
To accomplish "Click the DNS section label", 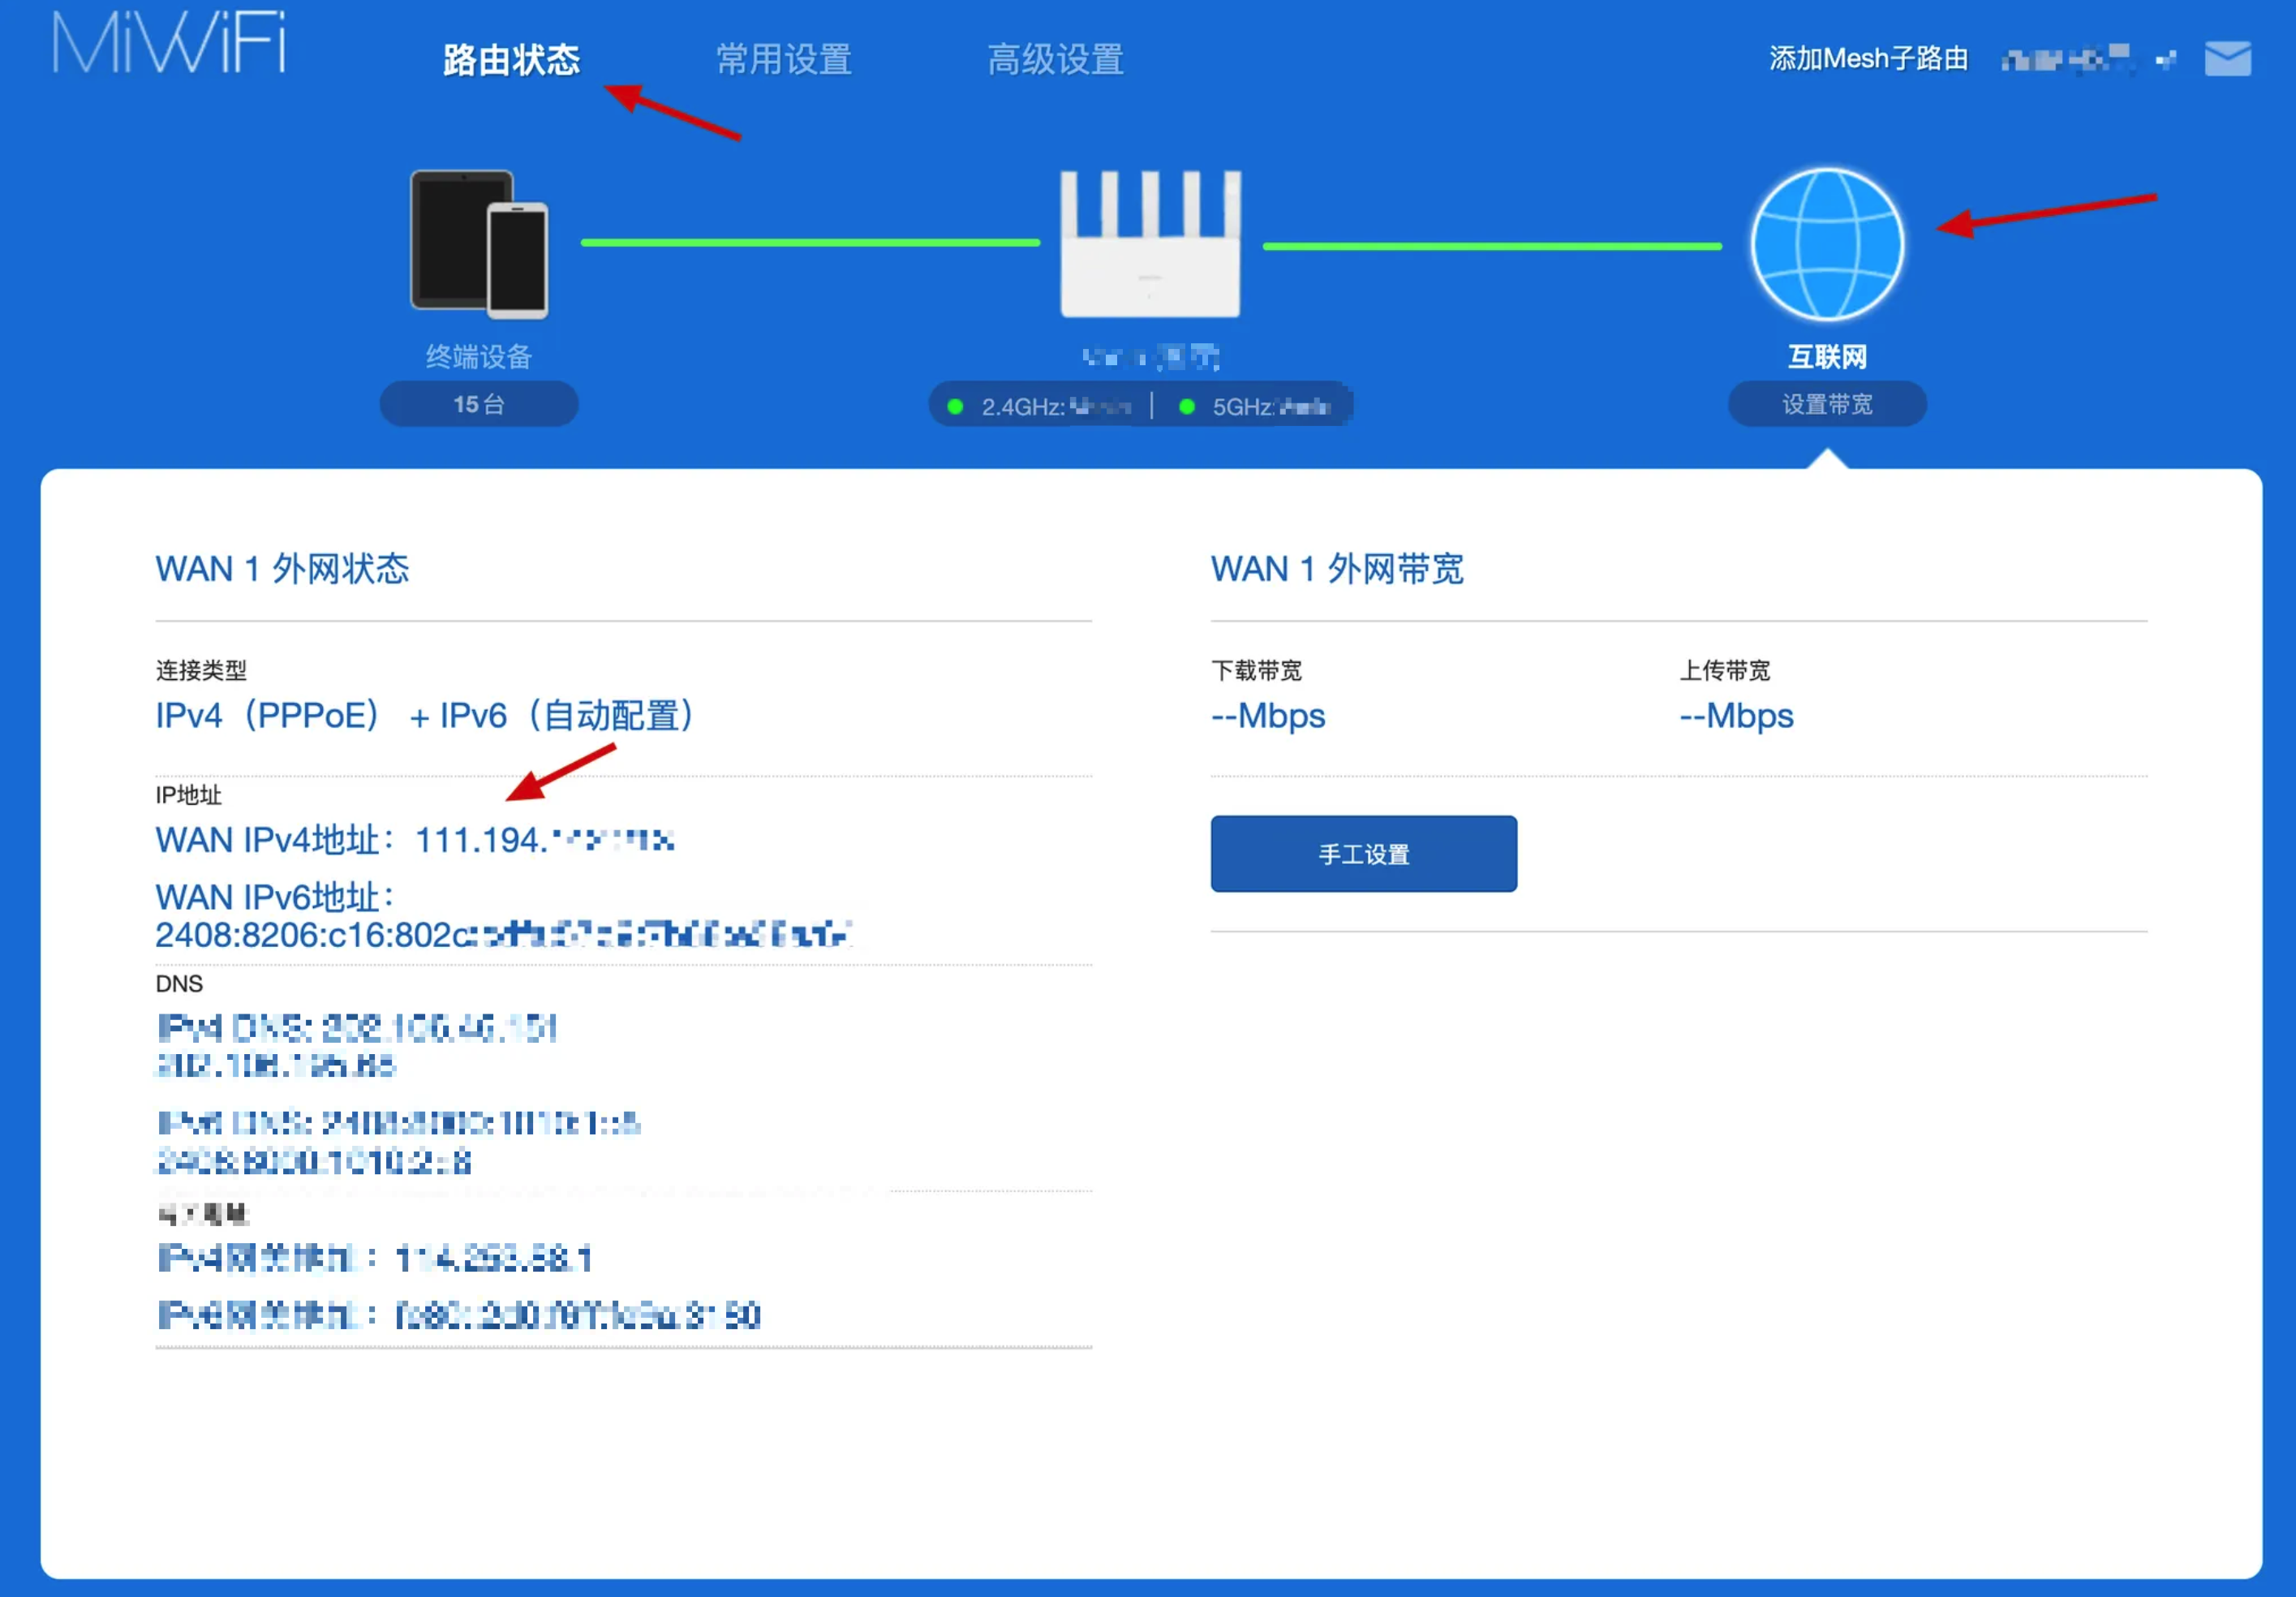I will 179,984.
